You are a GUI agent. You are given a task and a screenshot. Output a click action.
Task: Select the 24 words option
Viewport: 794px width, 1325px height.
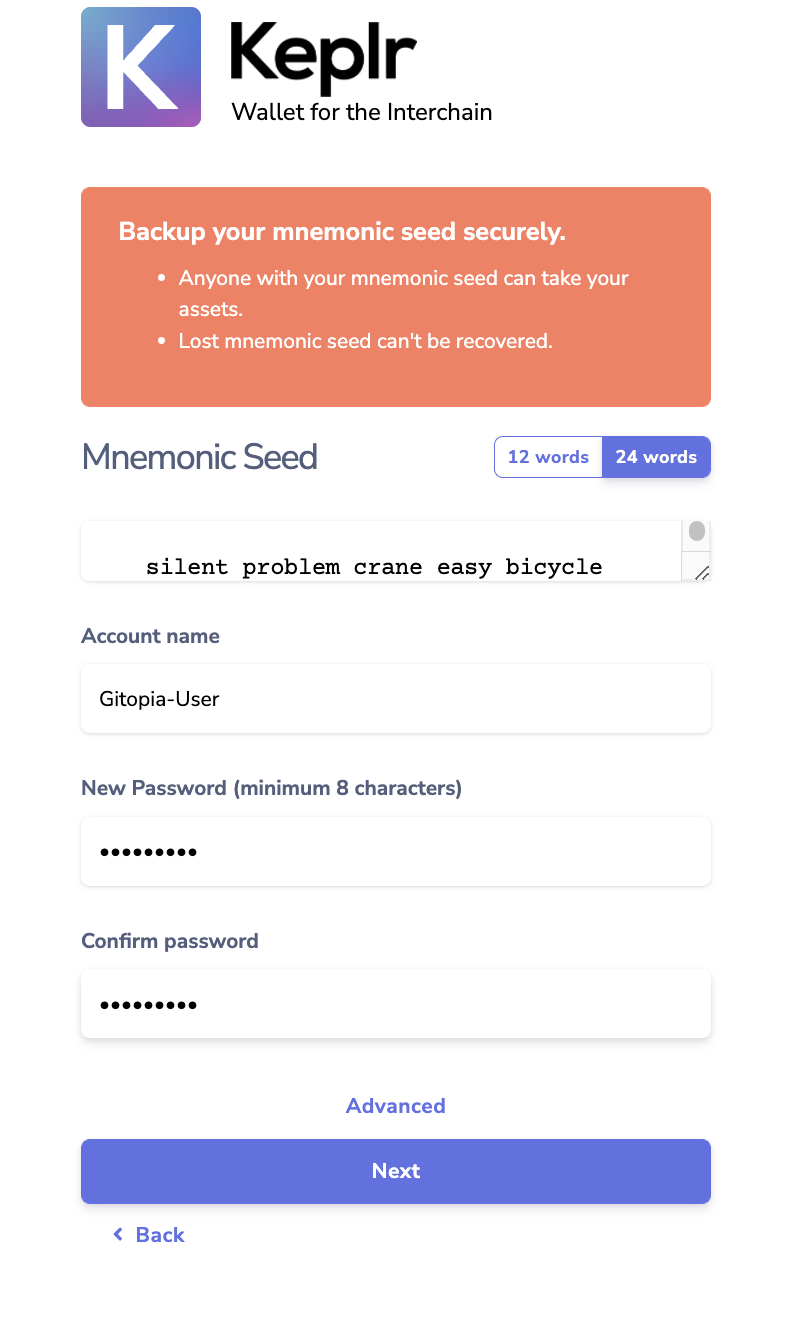[656, 457]
